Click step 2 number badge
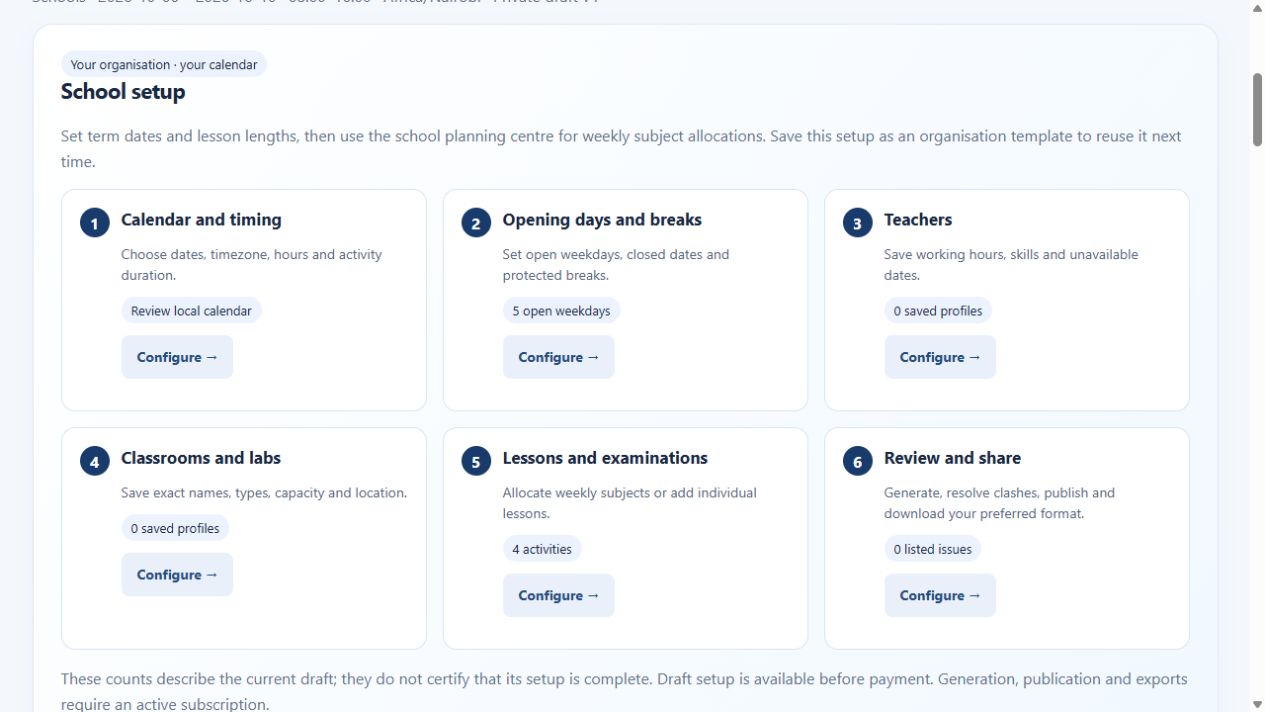 [476, 223]
